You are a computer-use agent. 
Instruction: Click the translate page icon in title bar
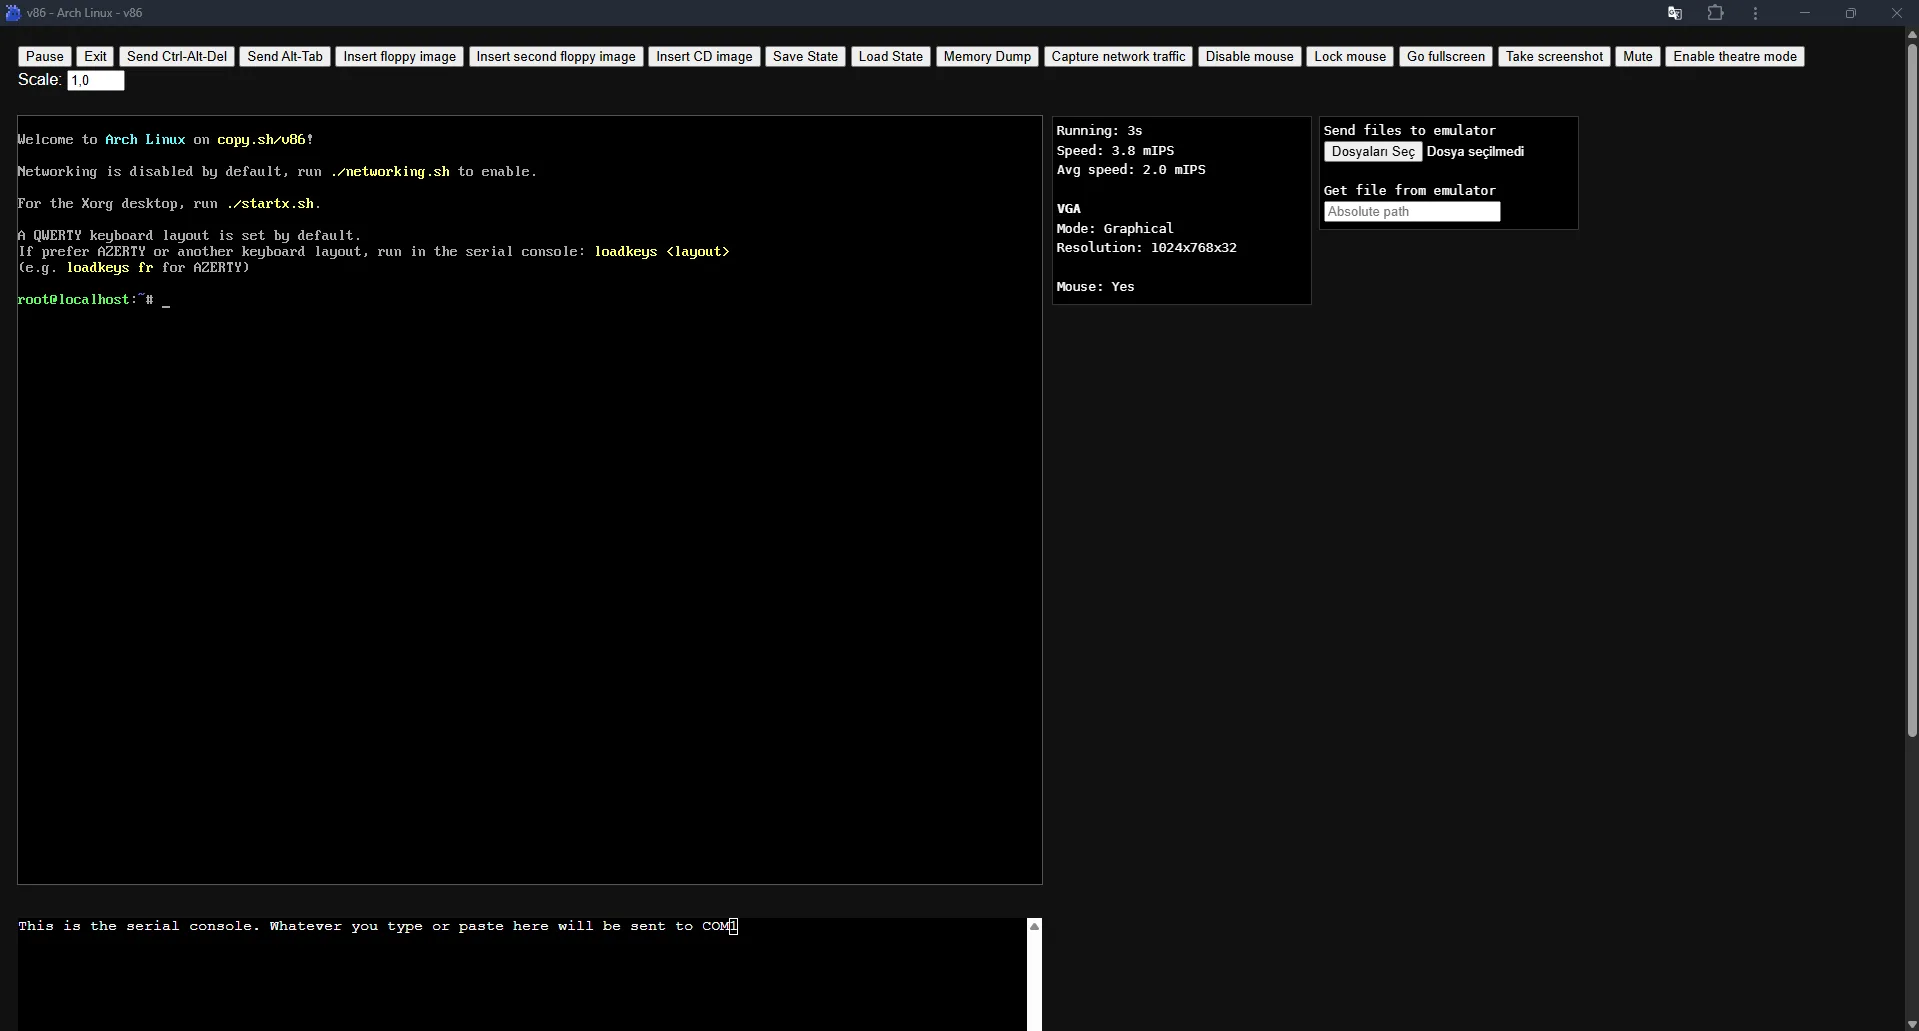click(x=1675, y=13)
